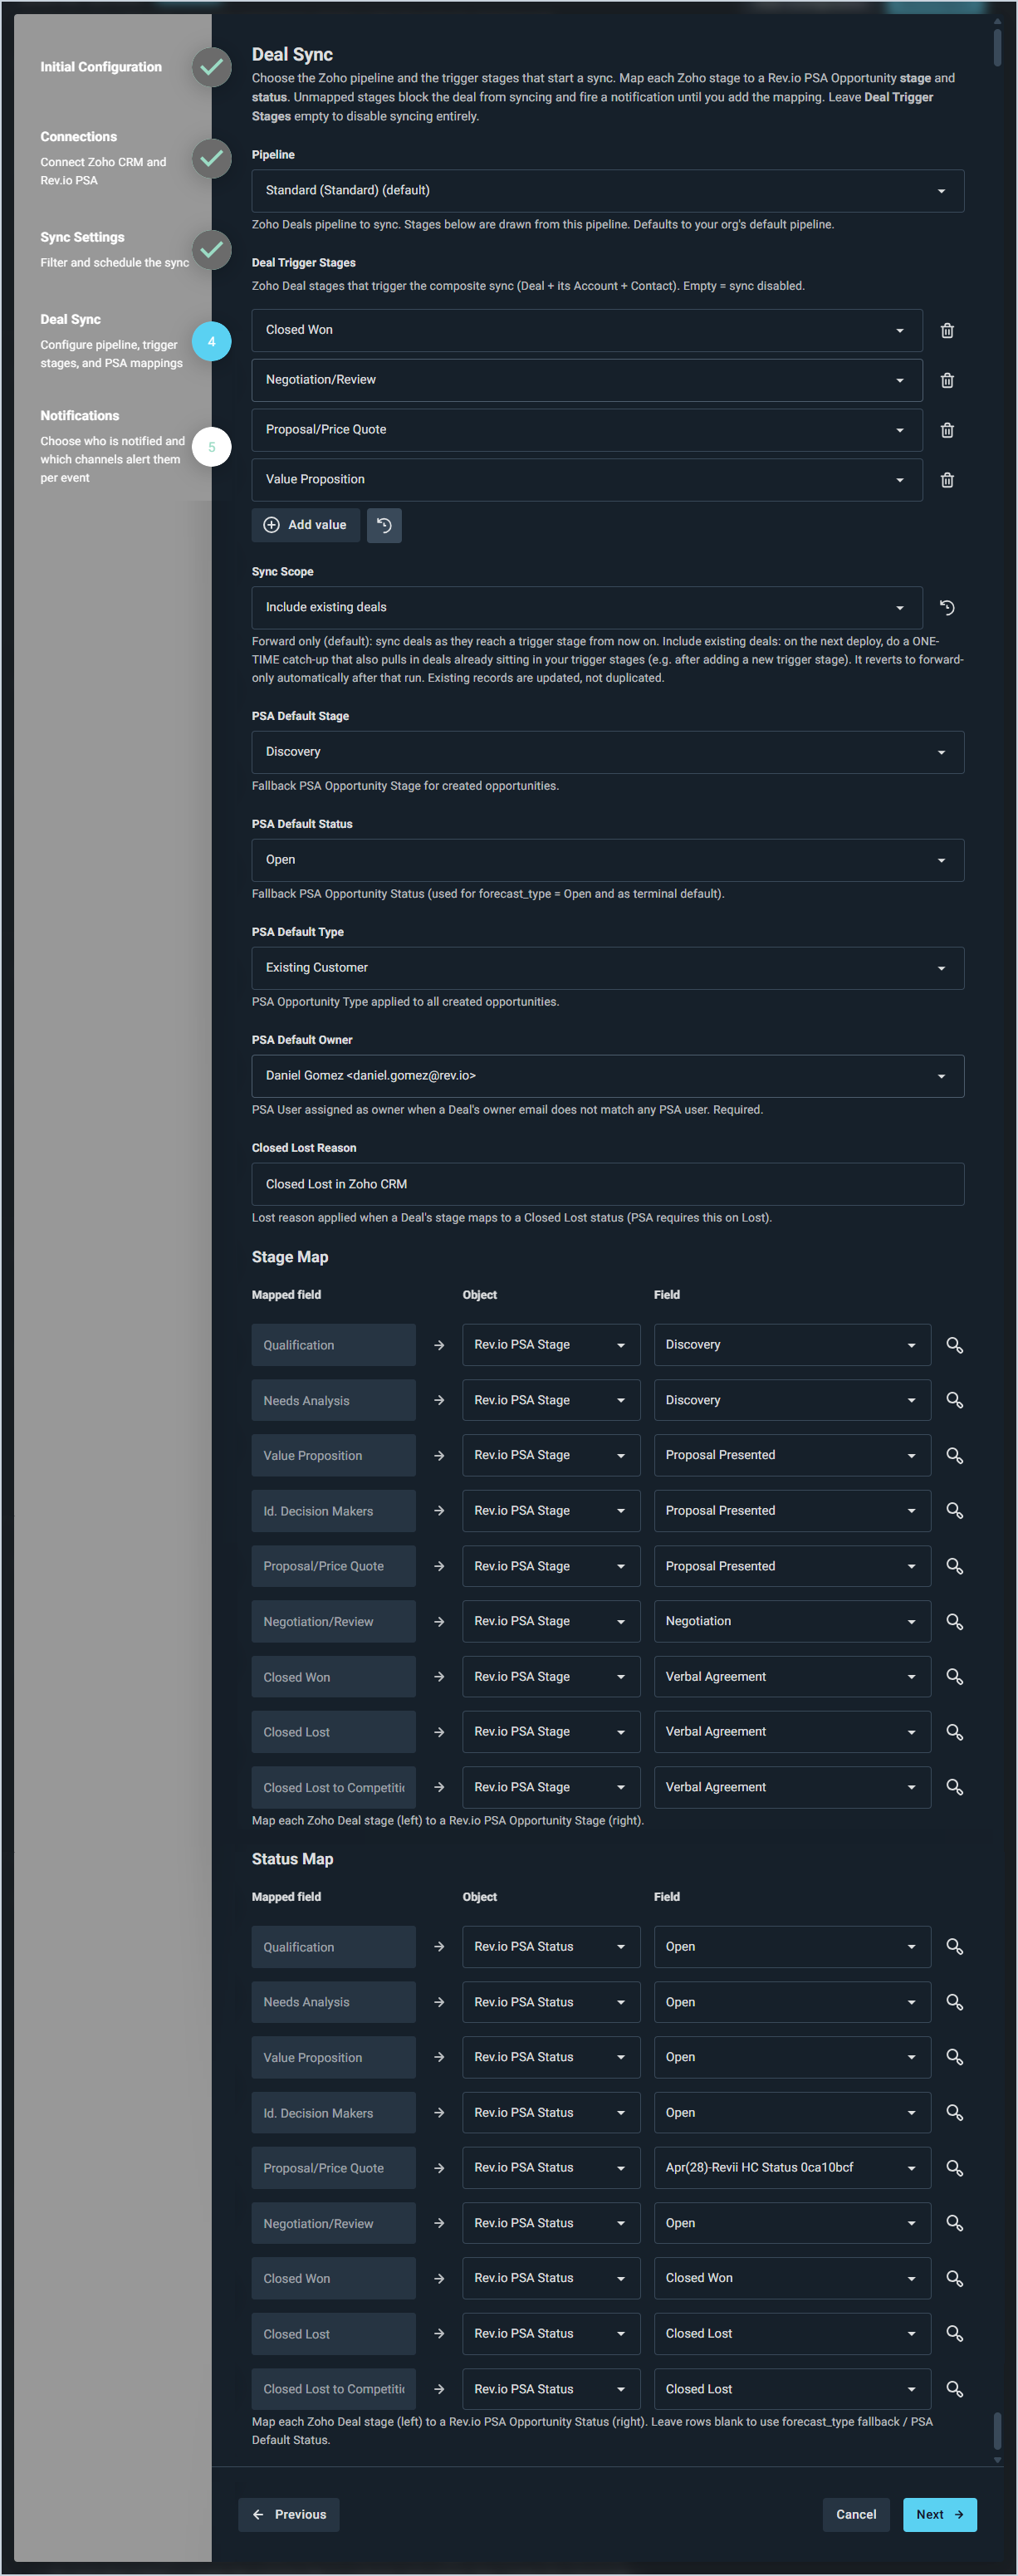Search Status Map field for Value Proposition row
The height and width of the screenshot is (2576, 1018).
pyautogui.click(x=954, y=2057)
